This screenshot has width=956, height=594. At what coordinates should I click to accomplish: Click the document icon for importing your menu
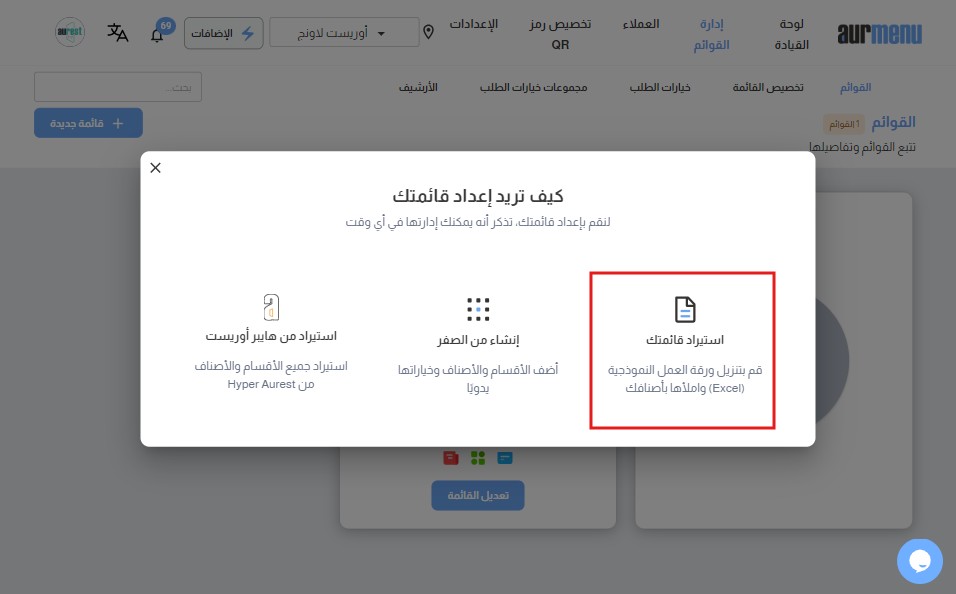click(683, 309)
